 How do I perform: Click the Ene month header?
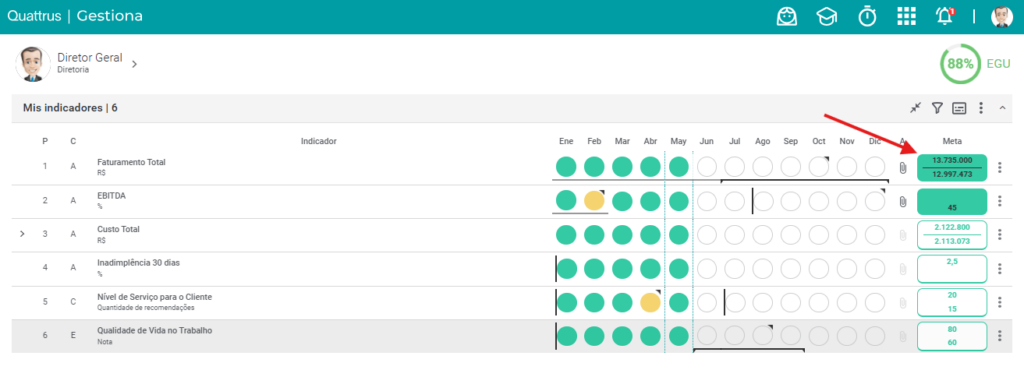pos(566,141)
